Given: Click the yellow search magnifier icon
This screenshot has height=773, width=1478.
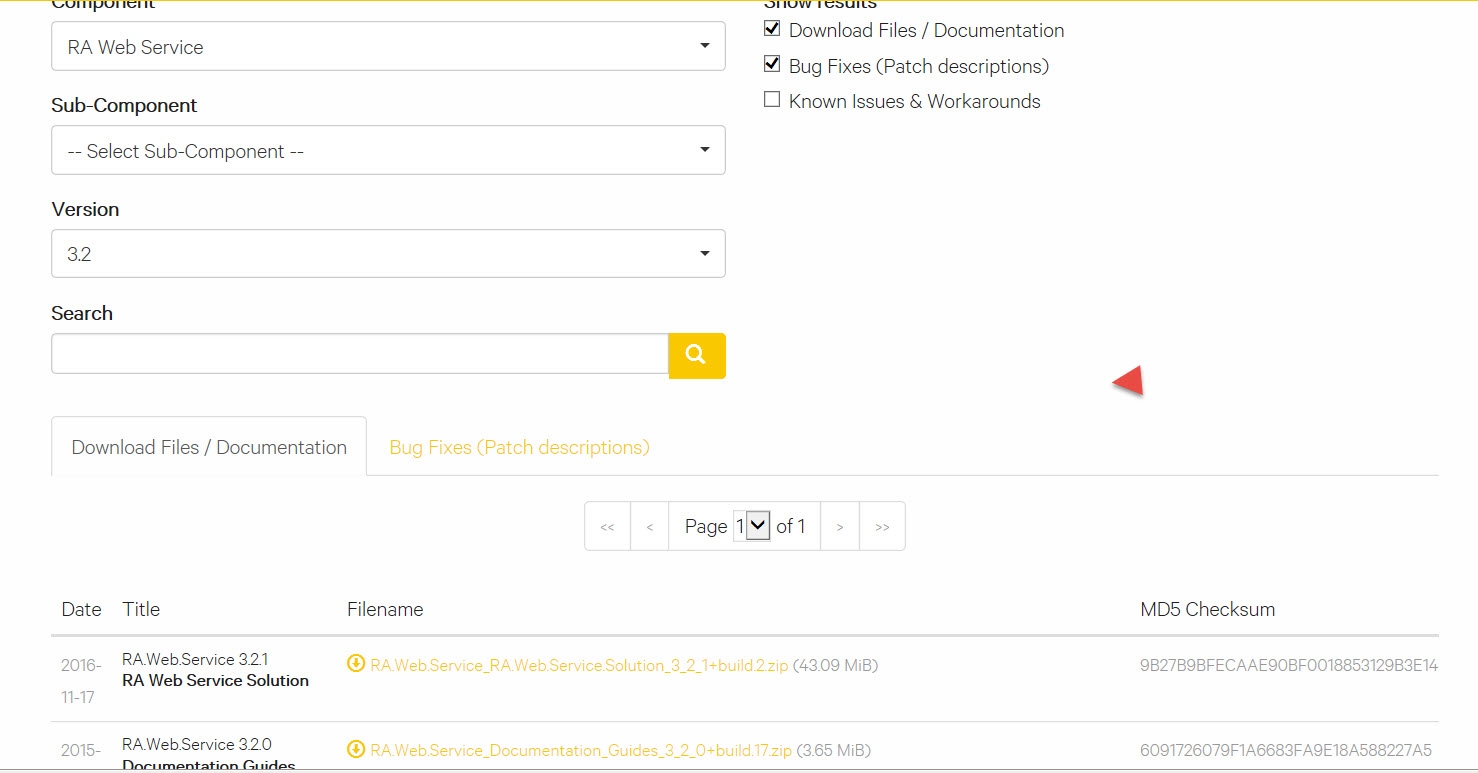Looking at the screenshot, I should pos(696,355).
